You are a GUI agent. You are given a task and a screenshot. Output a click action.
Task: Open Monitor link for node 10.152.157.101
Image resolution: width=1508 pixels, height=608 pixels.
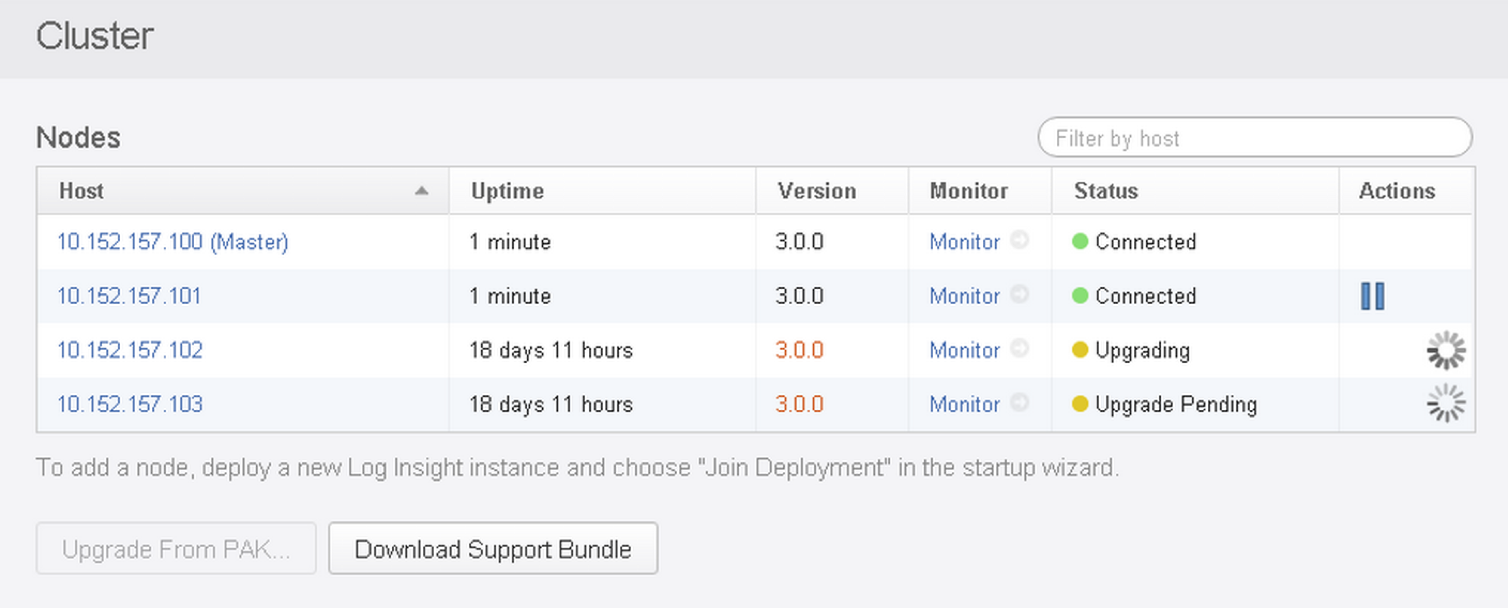[x=964, y=296]
